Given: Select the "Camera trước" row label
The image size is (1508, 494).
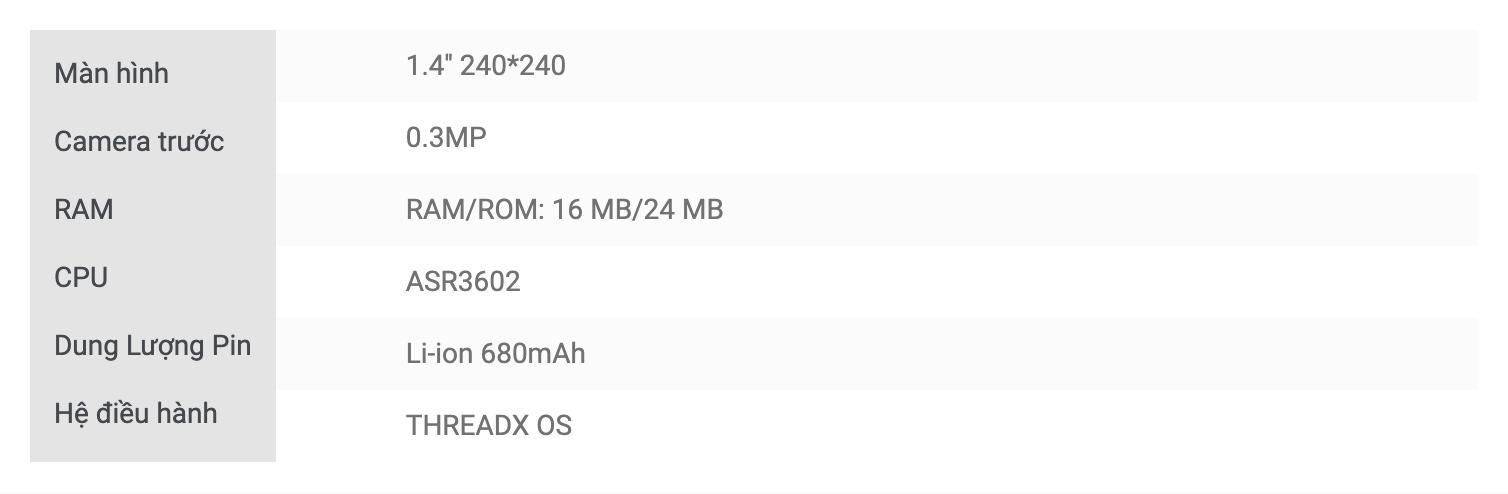Looking at the screenshot, I should click(139, 142).
